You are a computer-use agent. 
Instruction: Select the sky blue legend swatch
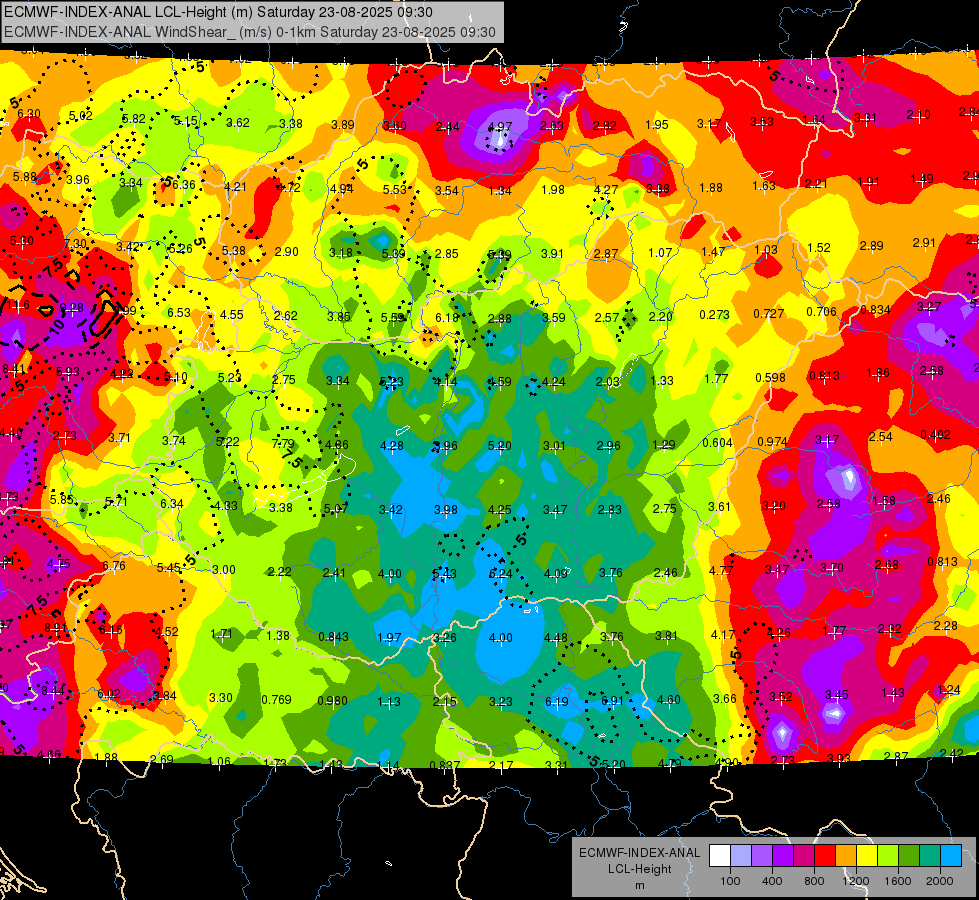[x=951, y=856]
